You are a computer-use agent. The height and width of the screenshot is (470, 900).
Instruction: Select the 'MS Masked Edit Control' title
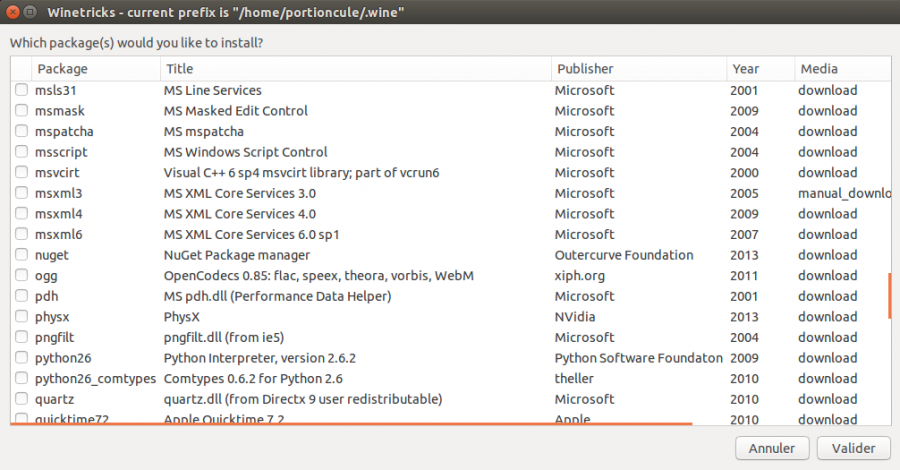coord(235,111)
